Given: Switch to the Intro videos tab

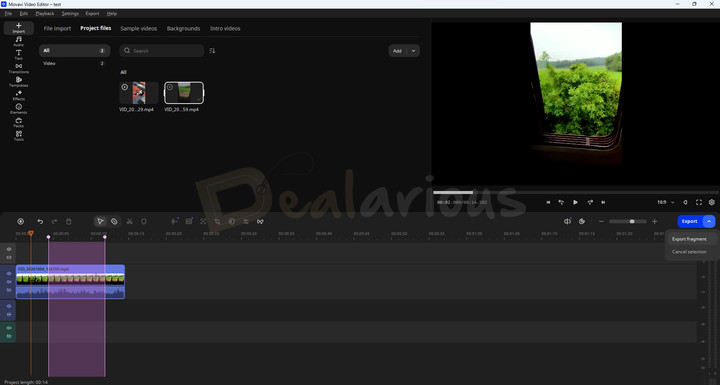Looking at the screenshot, I should [x=225, y=28].
